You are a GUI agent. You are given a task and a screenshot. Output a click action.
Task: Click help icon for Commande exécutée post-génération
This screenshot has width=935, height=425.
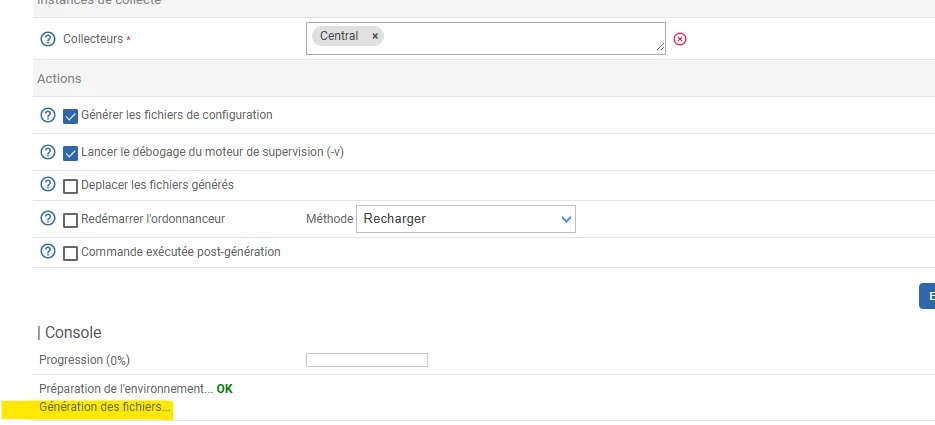47,253
